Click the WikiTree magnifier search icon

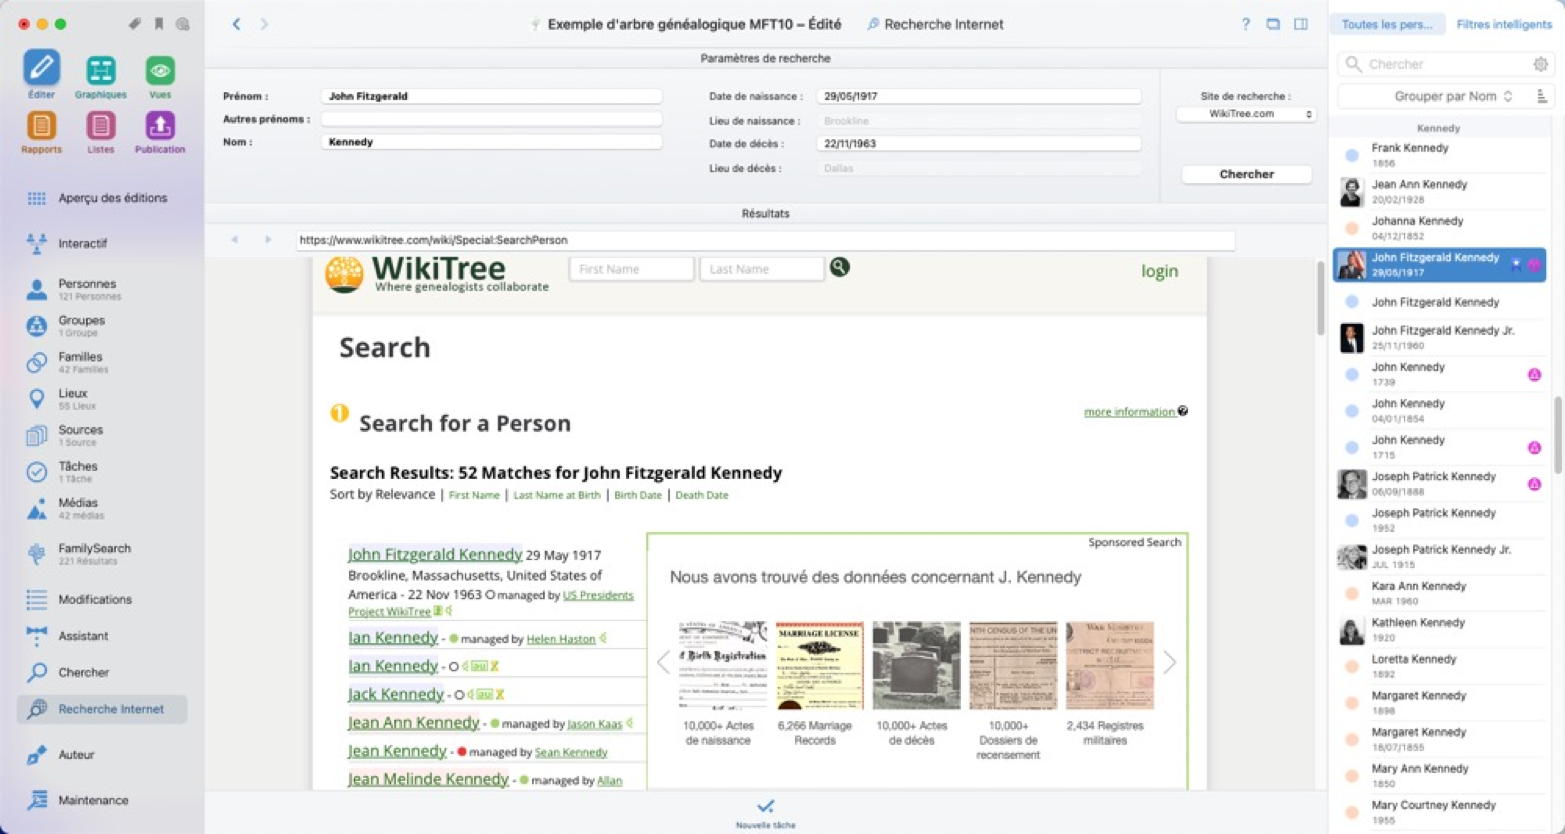[840, 267]
